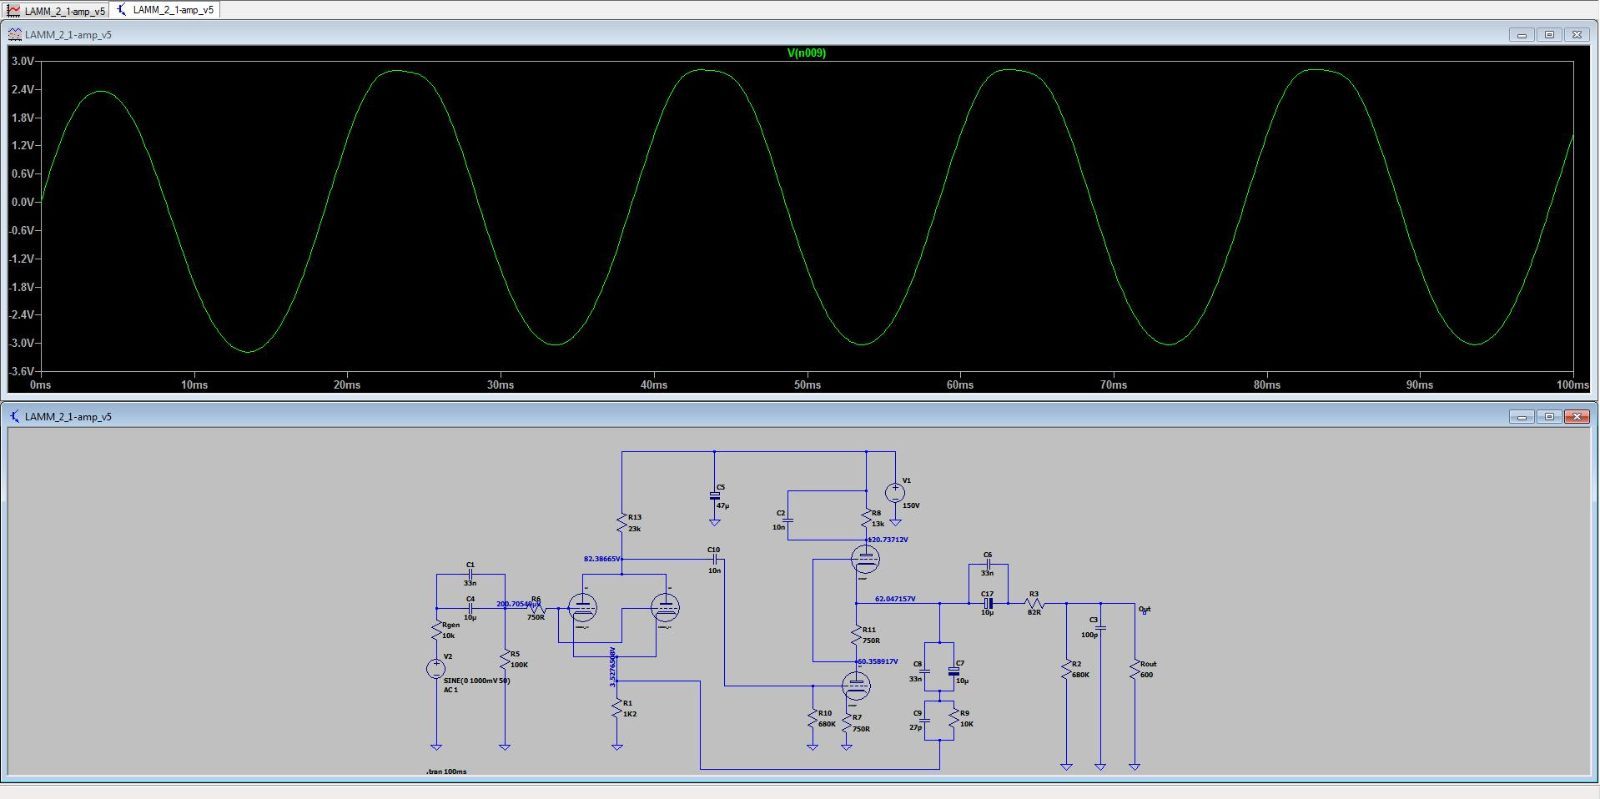1600x799 pixels.
Task: Select the upper output stage triode tube
Action: tap(865, 559)
